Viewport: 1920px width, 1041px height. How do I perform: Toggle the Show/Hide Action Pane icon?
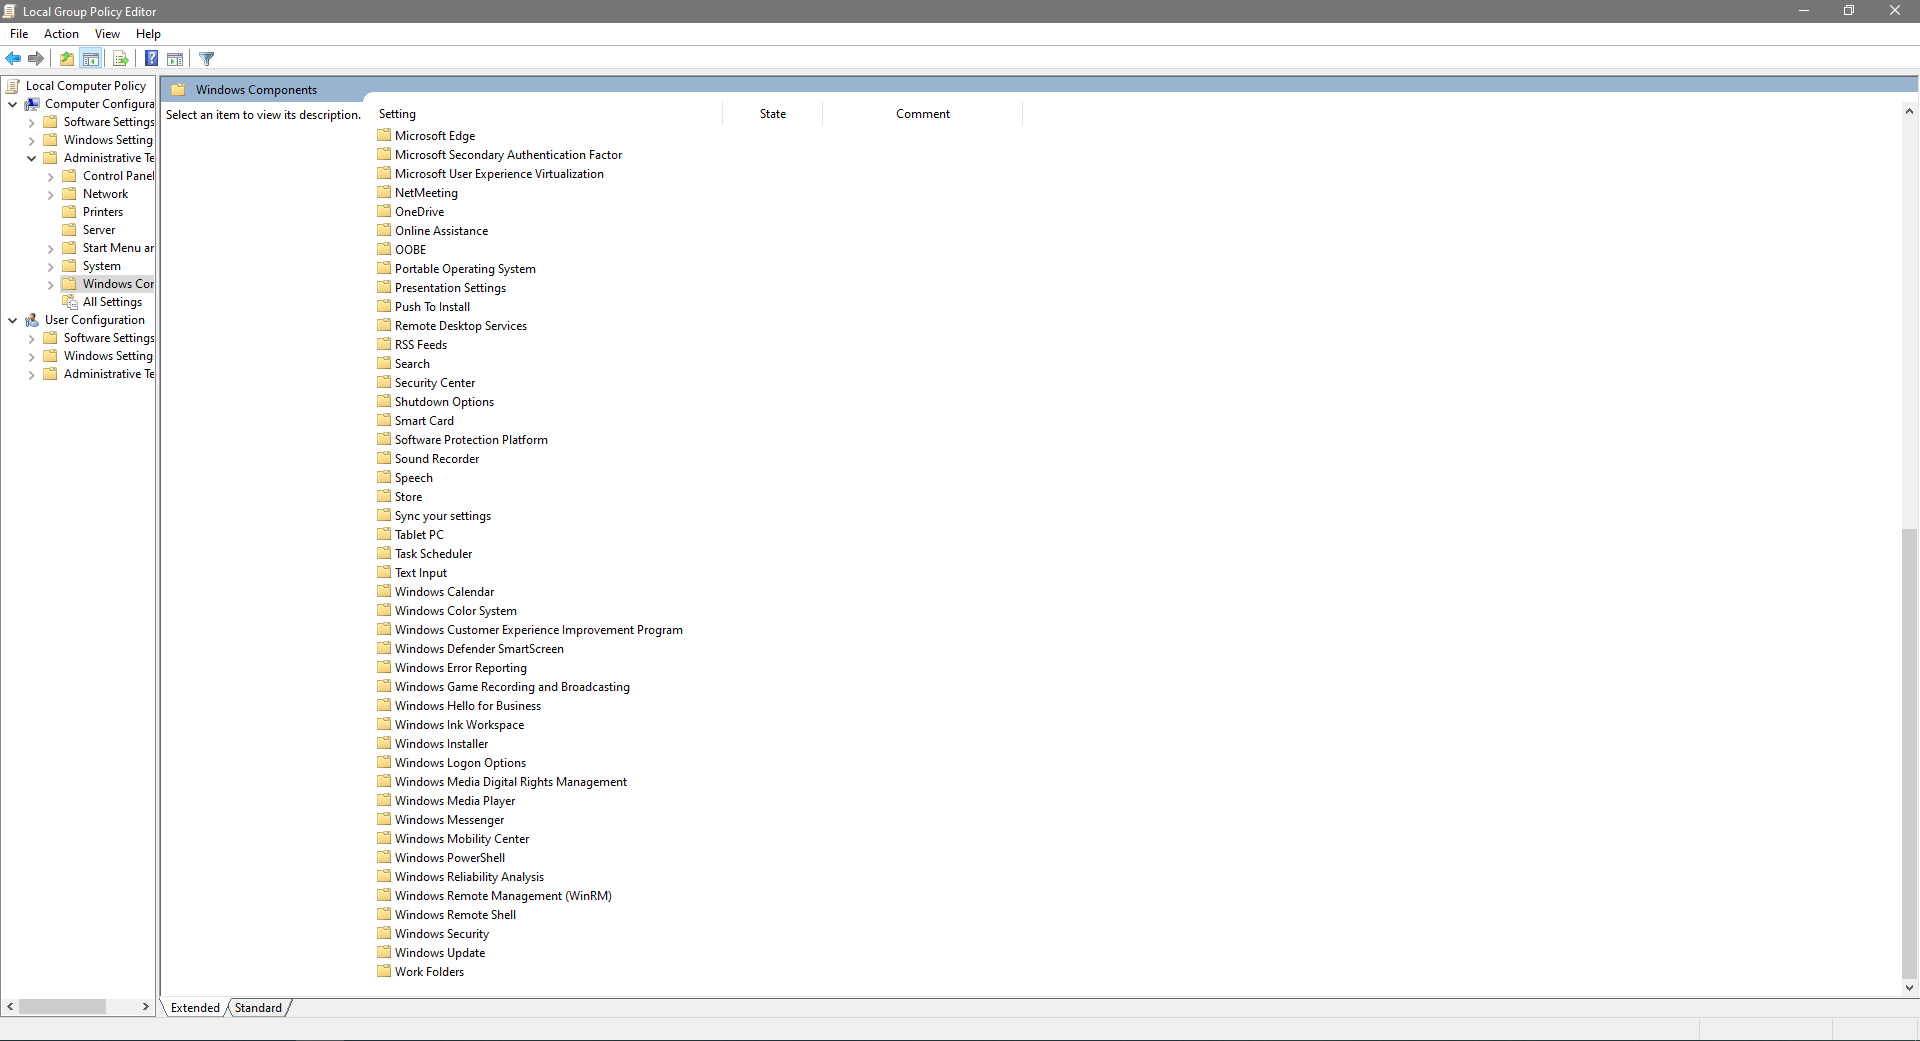tap(175, 59)
